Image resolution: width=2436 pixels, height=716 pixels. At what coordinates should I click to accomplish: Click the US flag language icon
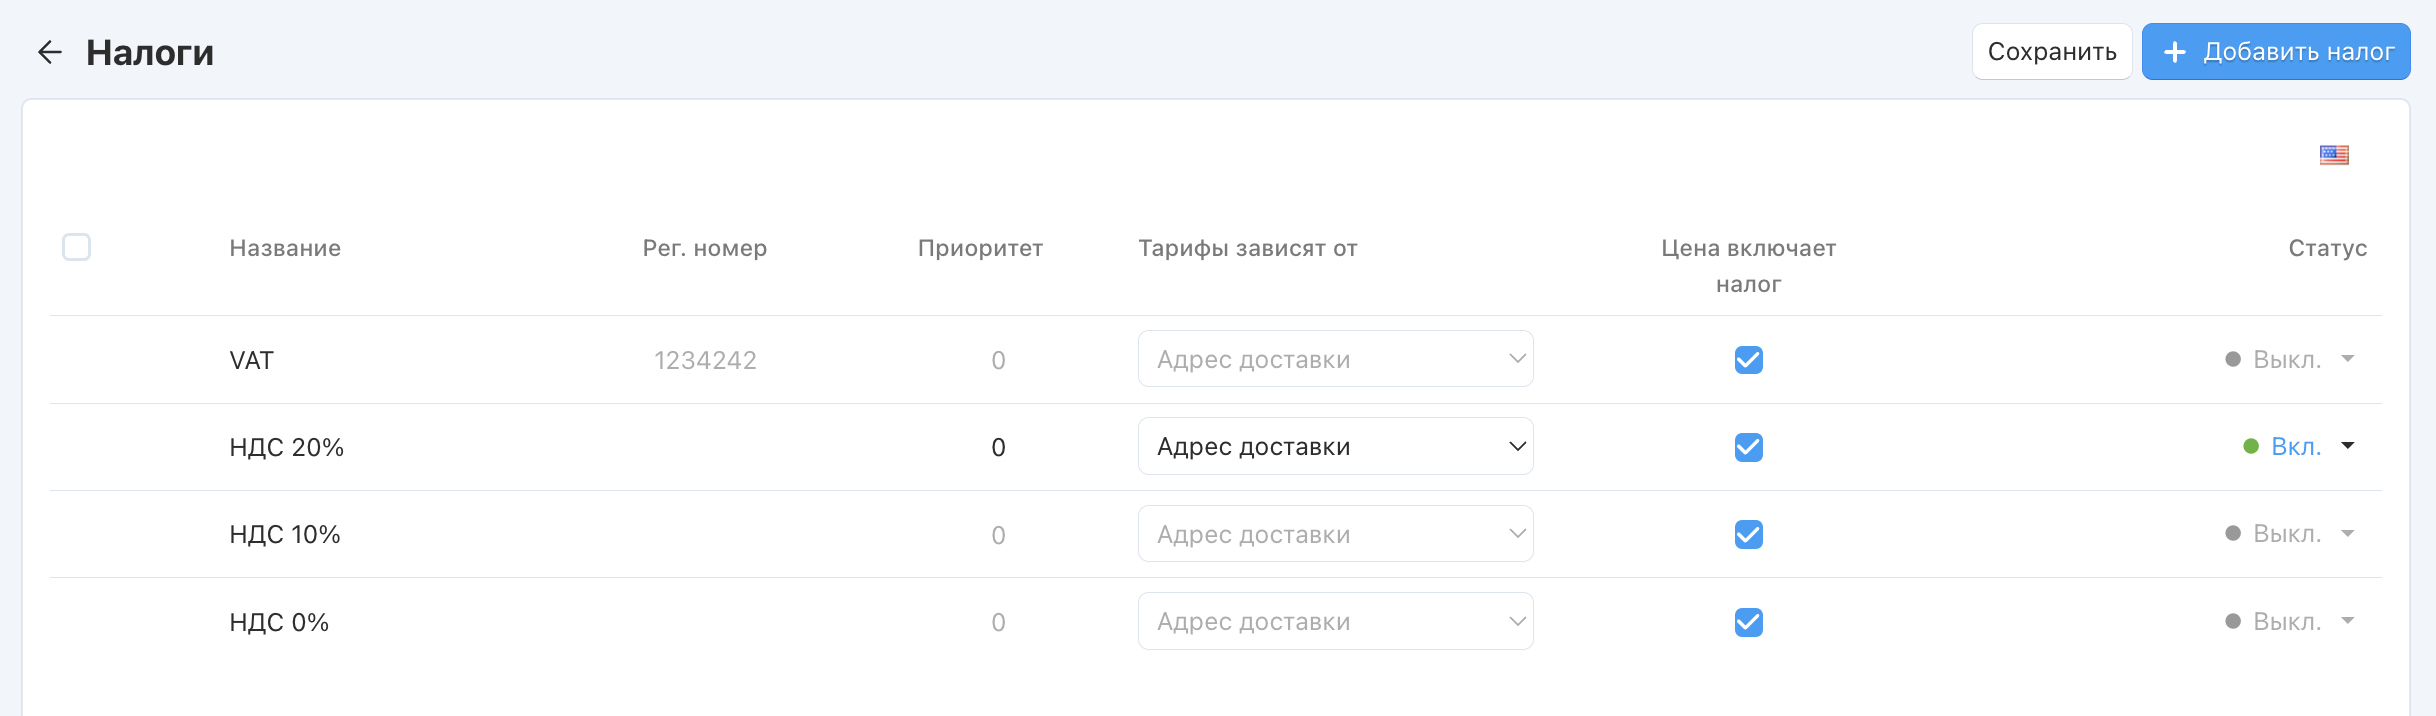click(x=2333, y=155)
